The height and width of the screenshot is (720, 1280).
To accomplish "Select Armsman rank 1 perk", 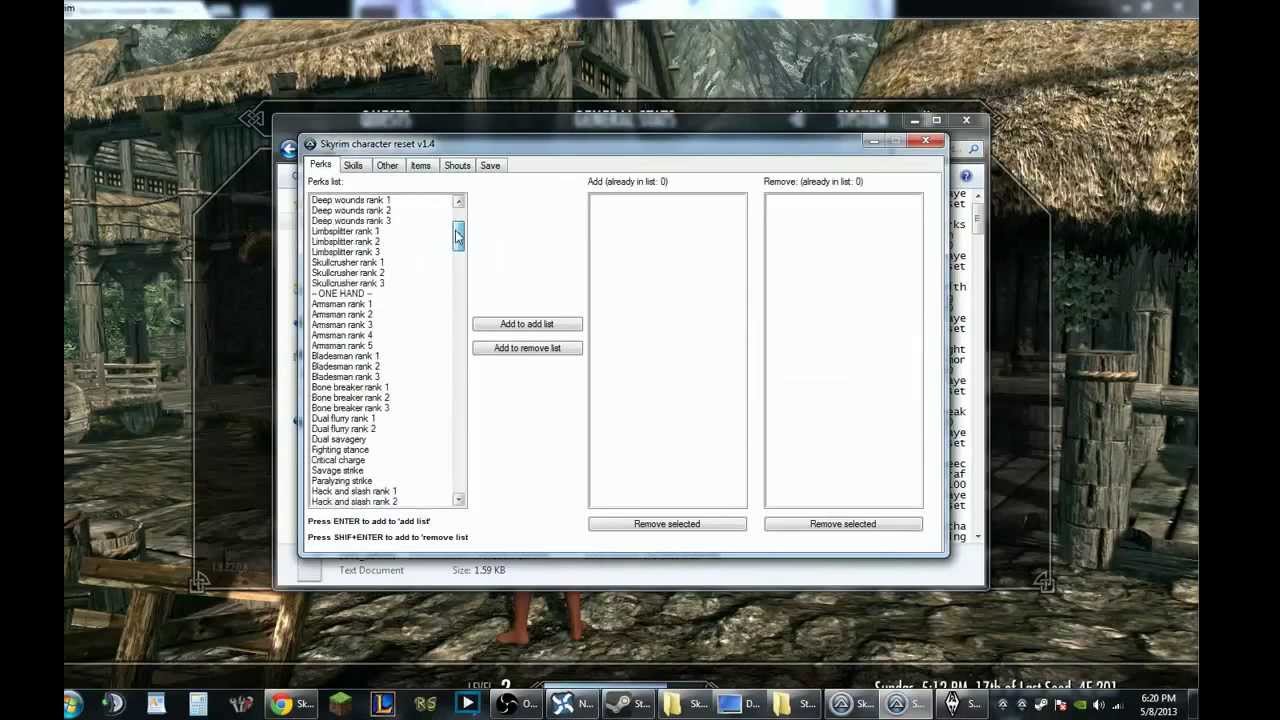I will (x=342, y=304).
